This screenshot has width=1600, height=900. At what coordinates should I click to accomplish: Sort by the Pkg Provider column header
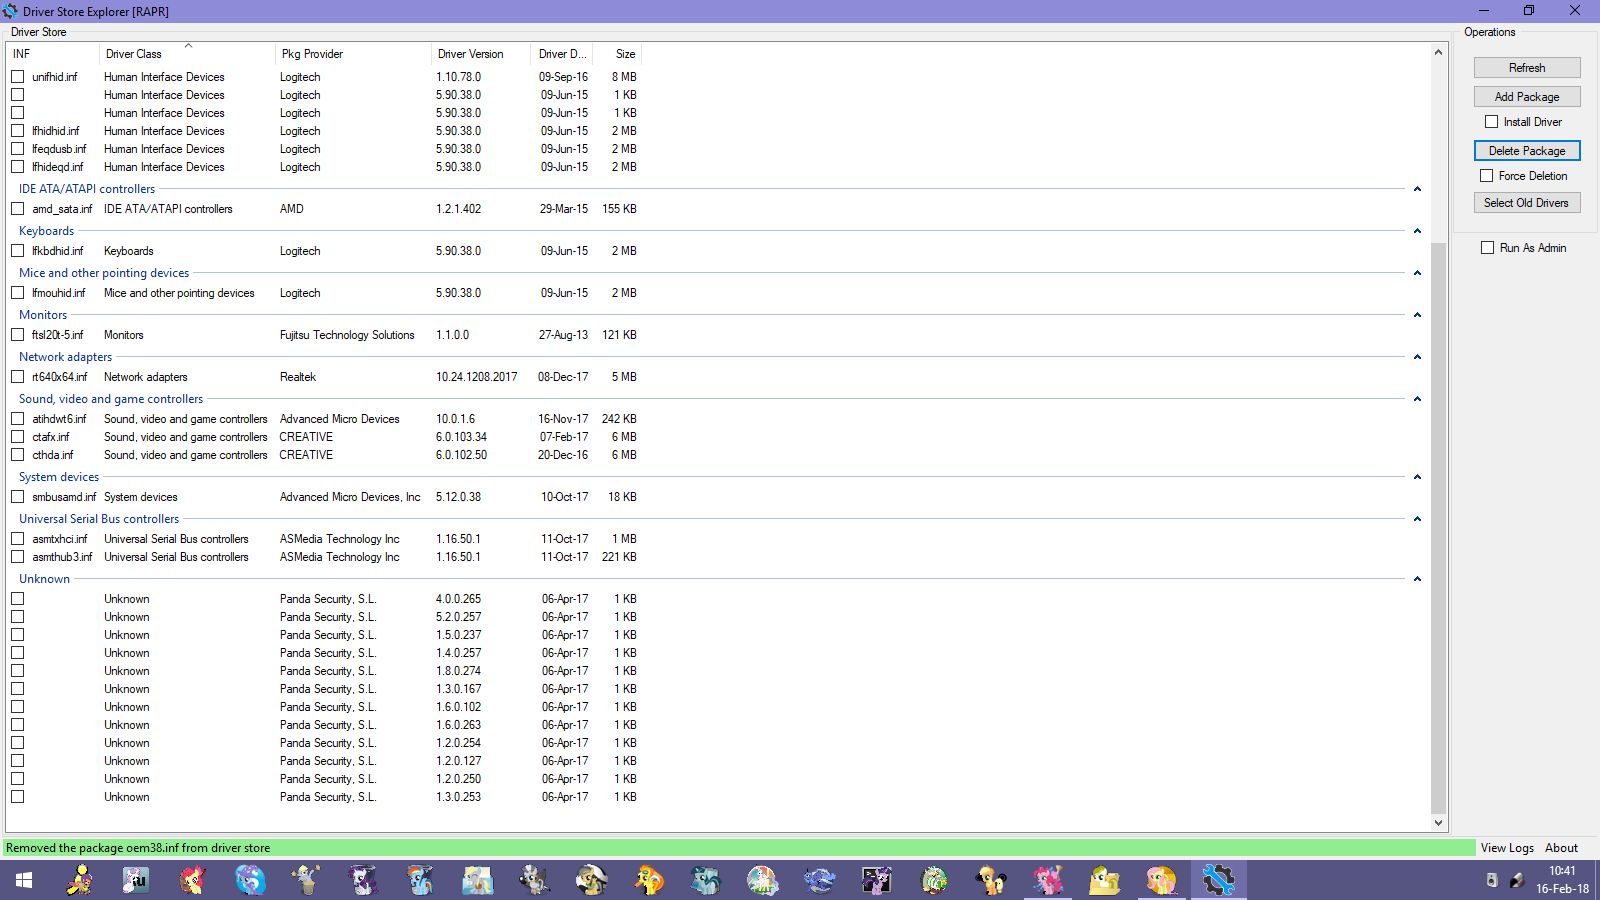(x=353, y=54)
